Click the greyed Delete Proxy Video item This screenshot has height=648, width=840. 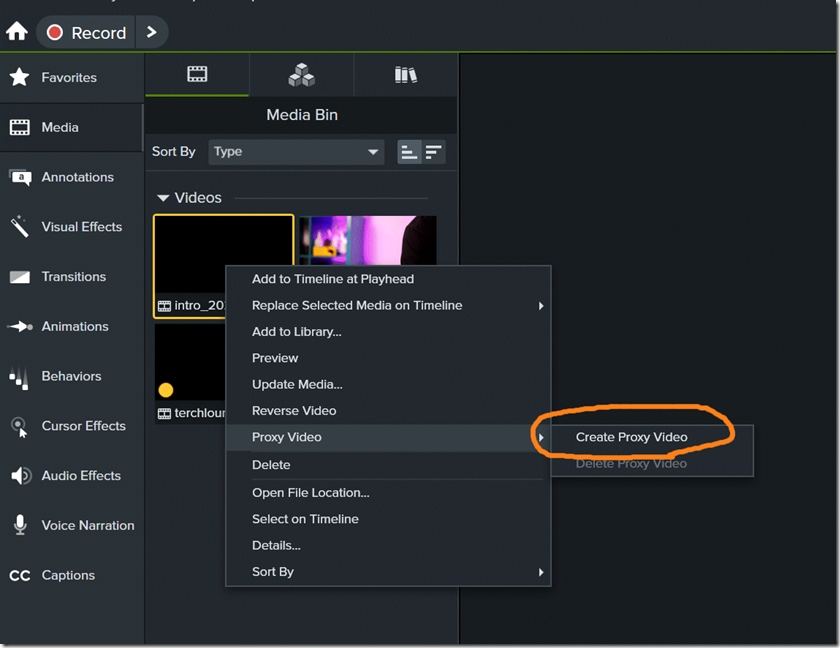[652, 464]
